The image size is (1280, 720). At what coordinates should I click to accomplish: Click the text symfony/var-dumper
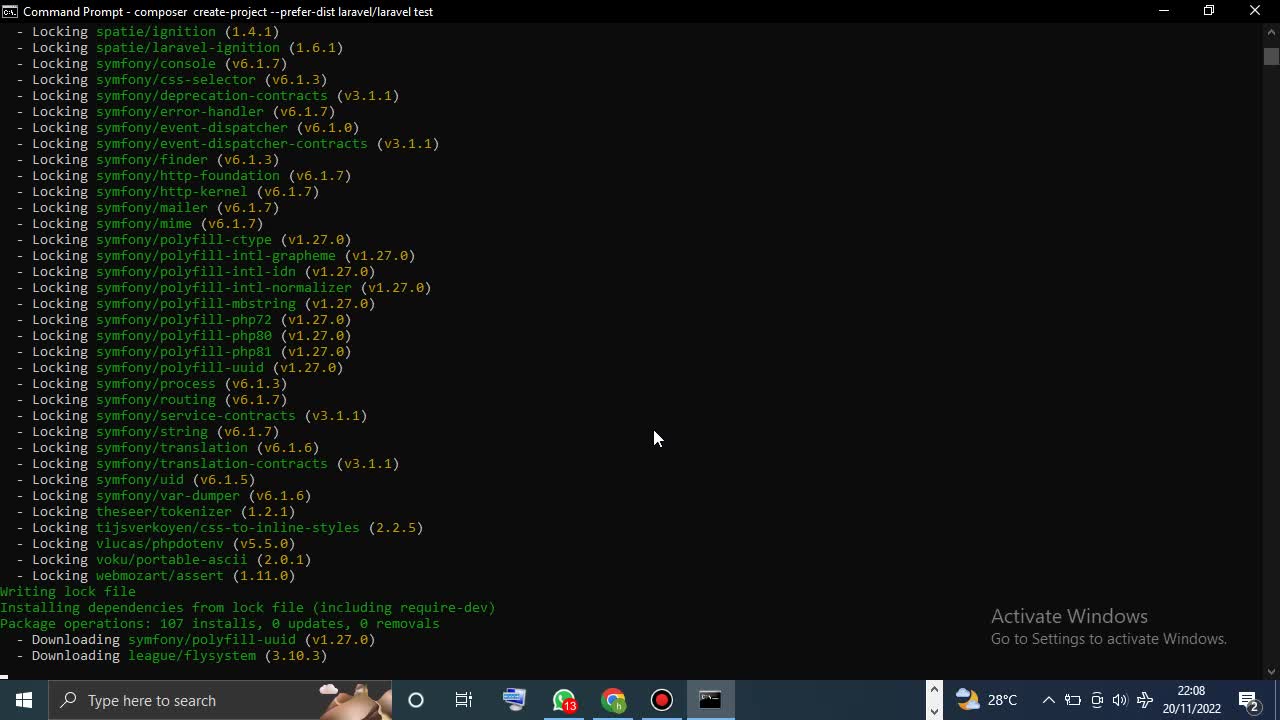tap(168, 495)
